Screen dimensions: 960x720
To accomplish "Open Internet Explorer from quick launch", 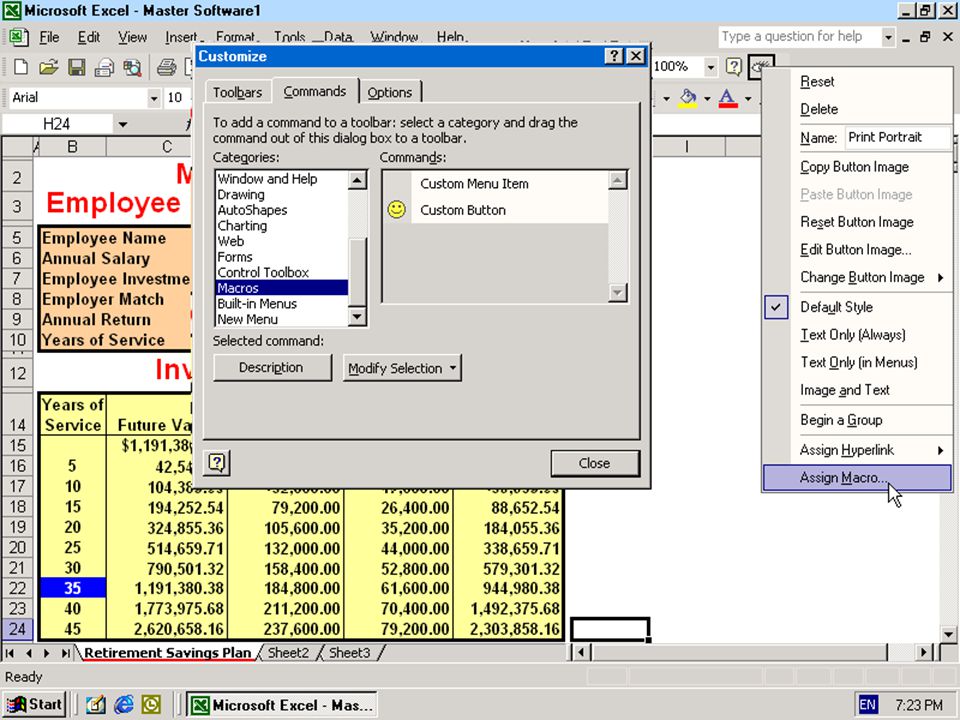I will tap(123, 704).
